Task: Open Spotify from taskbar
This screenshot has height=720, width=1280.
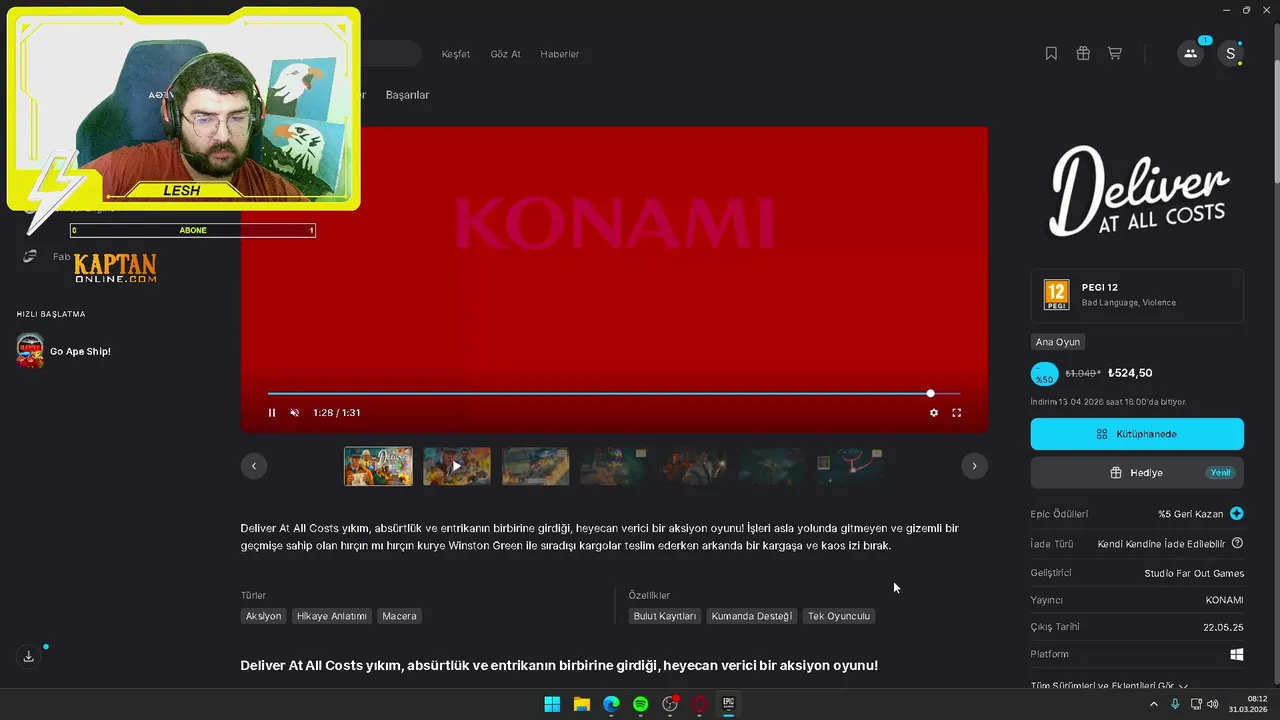Action: (641, 704)
